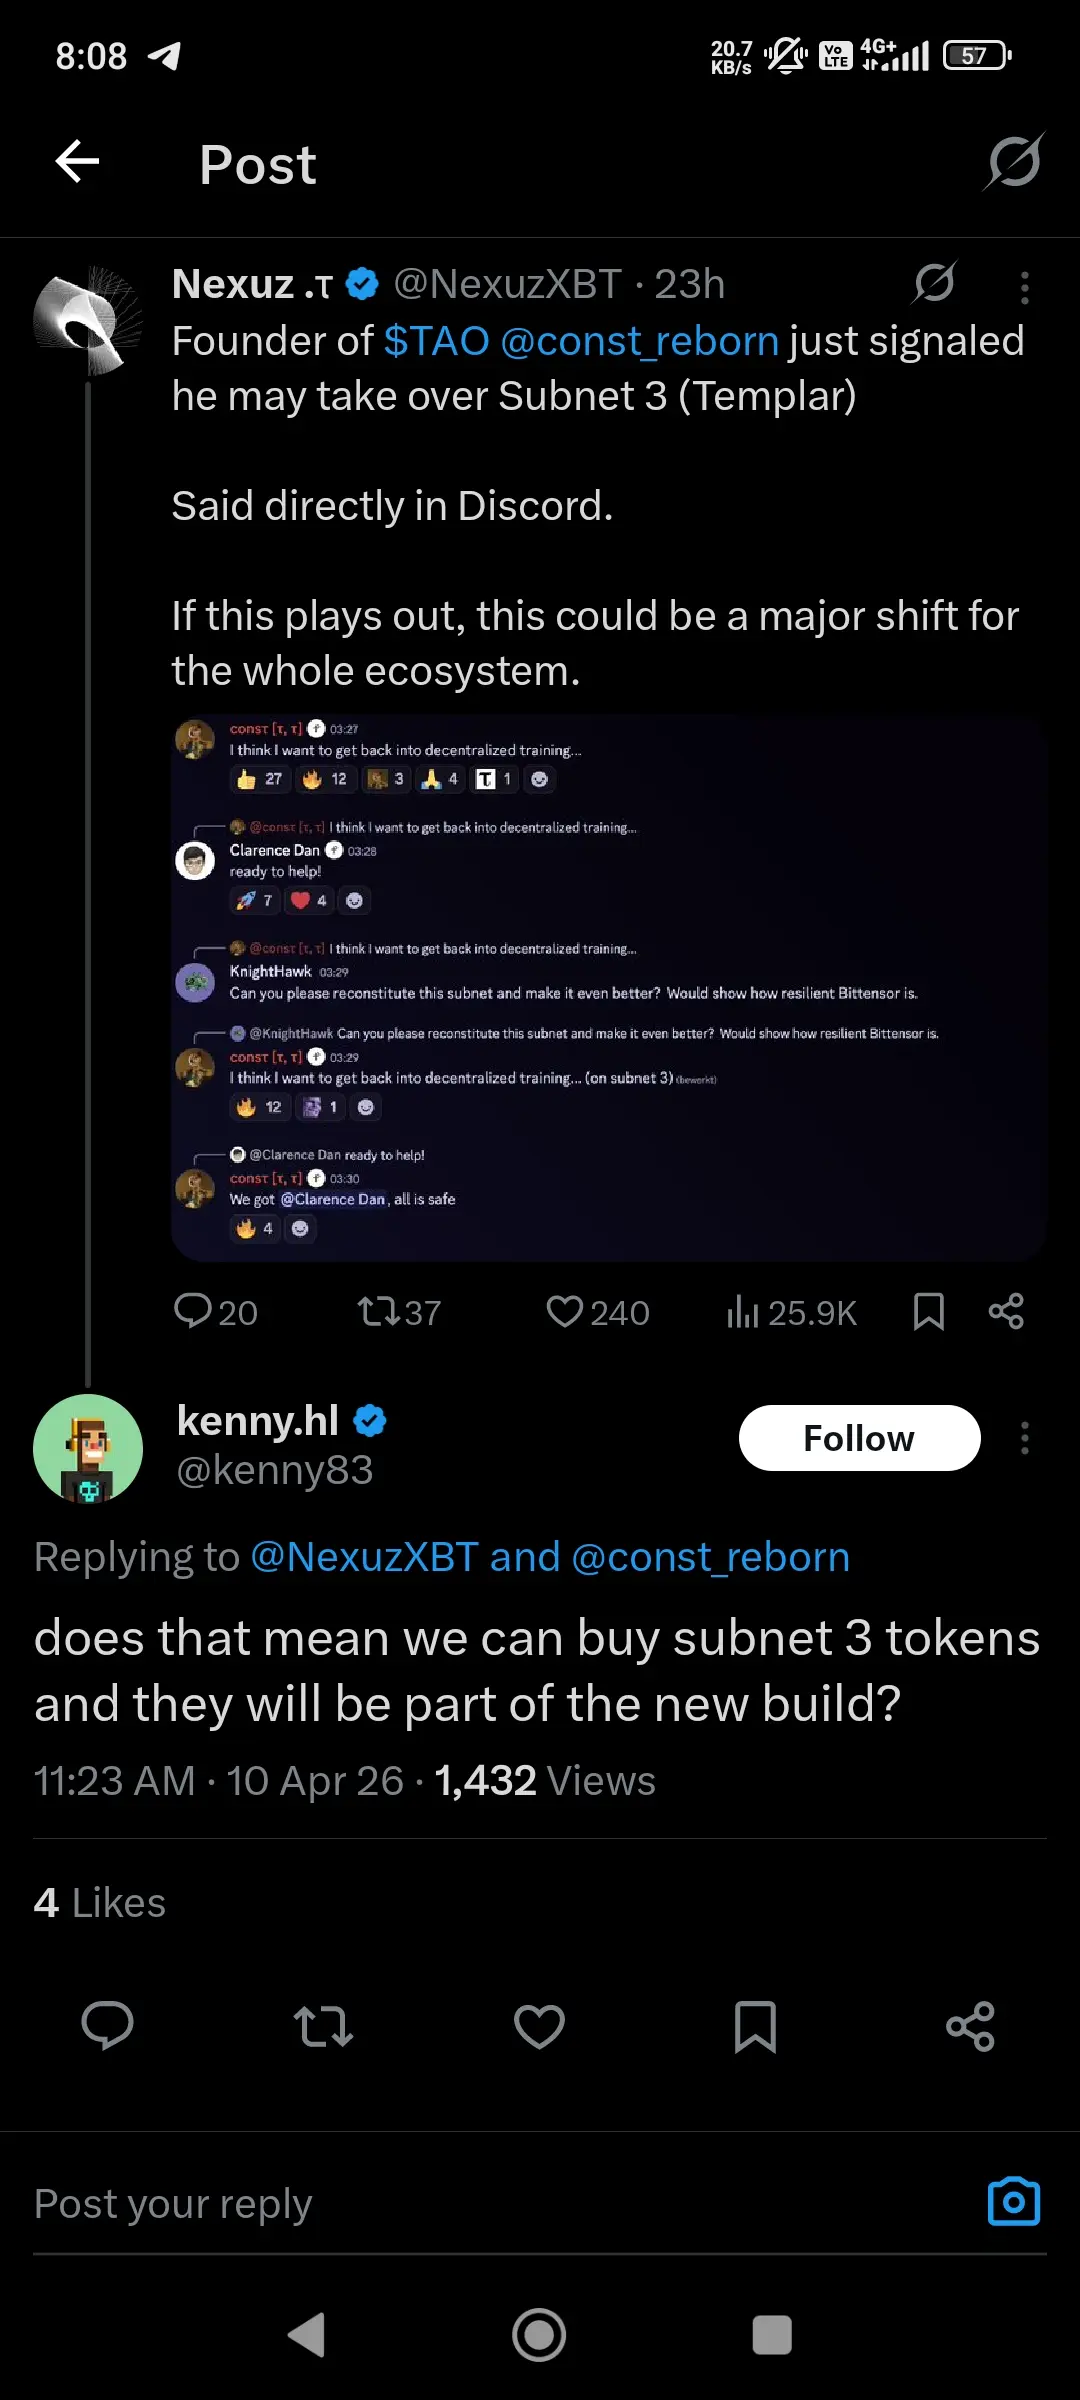Share kenny.hl's reply
The height and width of the screenshot is (2400, 1080).
(970, 2026)
